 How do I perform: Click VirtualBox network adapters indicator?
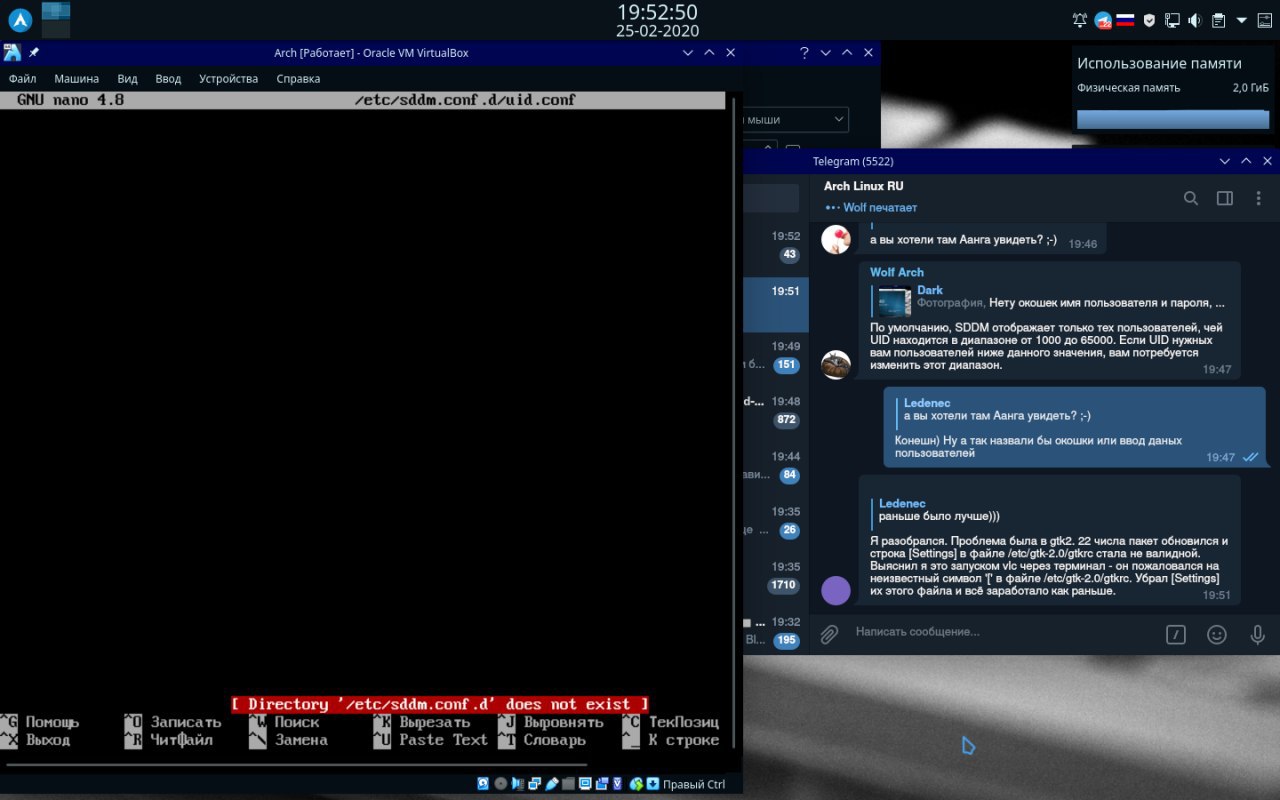[x=535, y=784]
